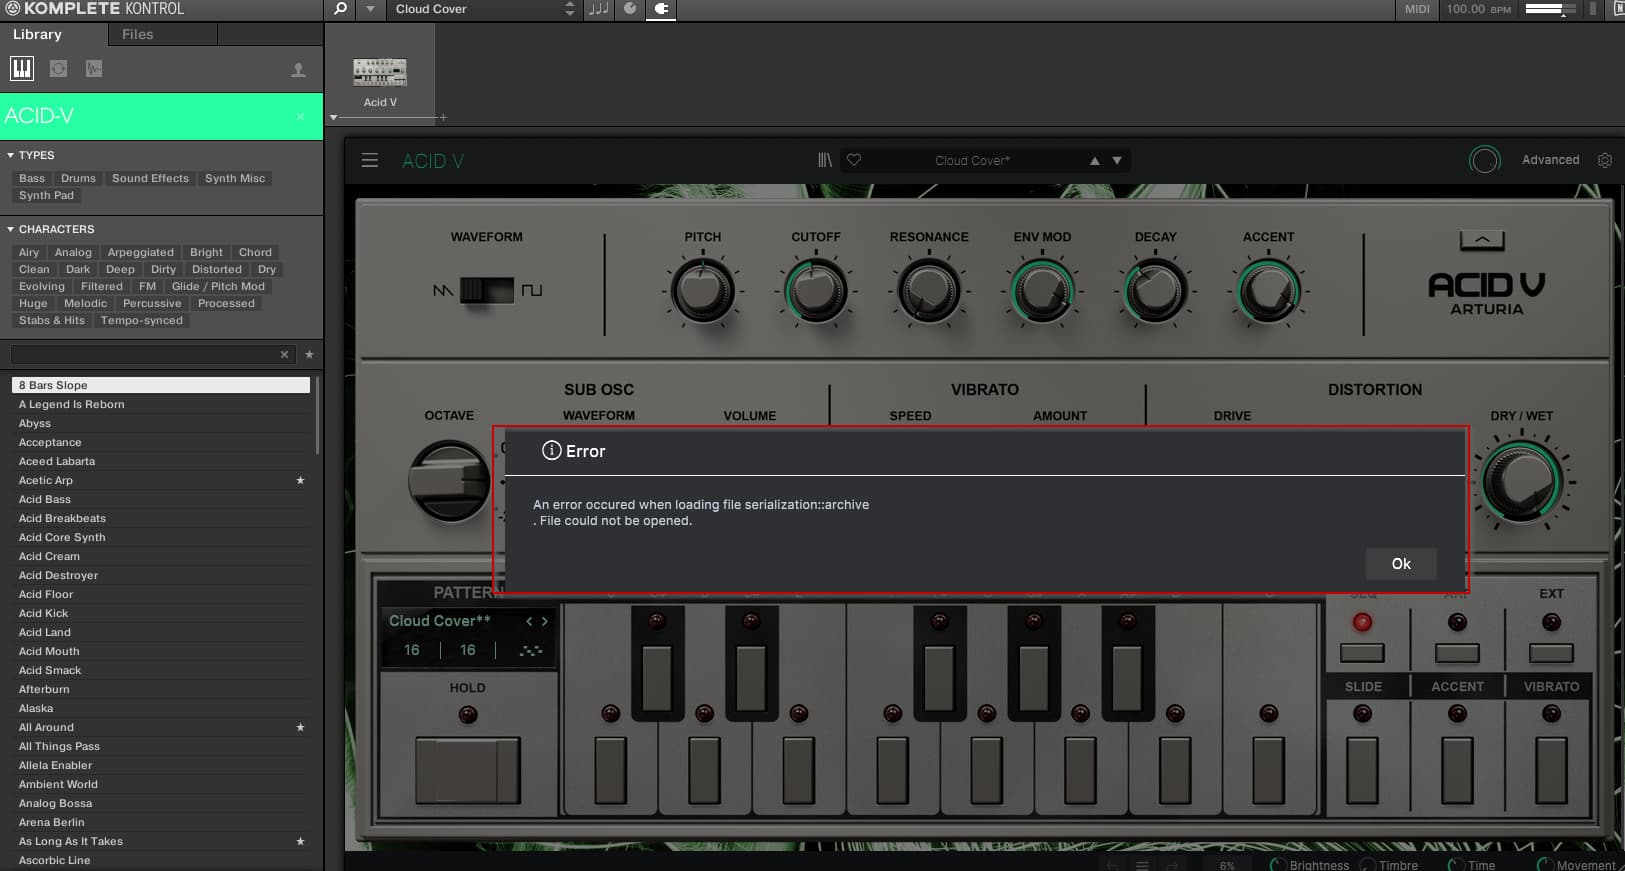Filter by Distorted character tag

217,269
